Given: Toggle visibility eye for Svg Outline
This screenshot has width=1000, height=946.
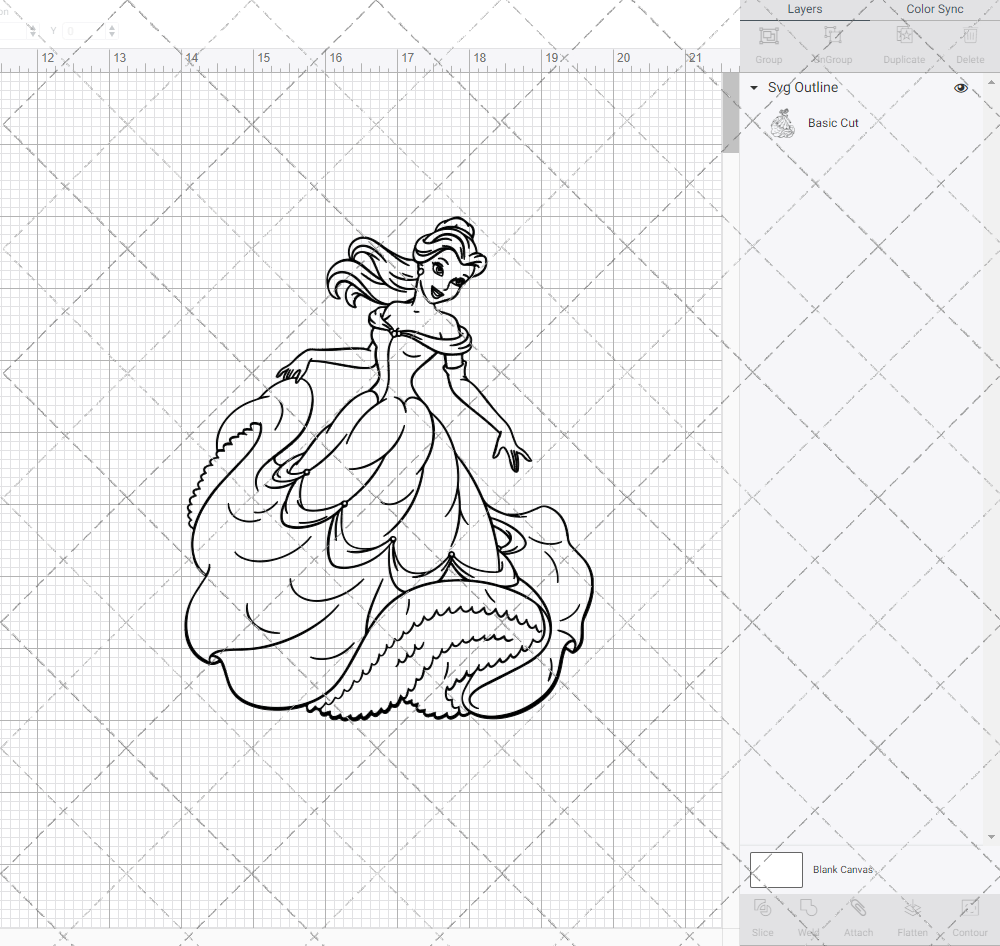Looking at the screenshot, I should [x=960, y=88].
